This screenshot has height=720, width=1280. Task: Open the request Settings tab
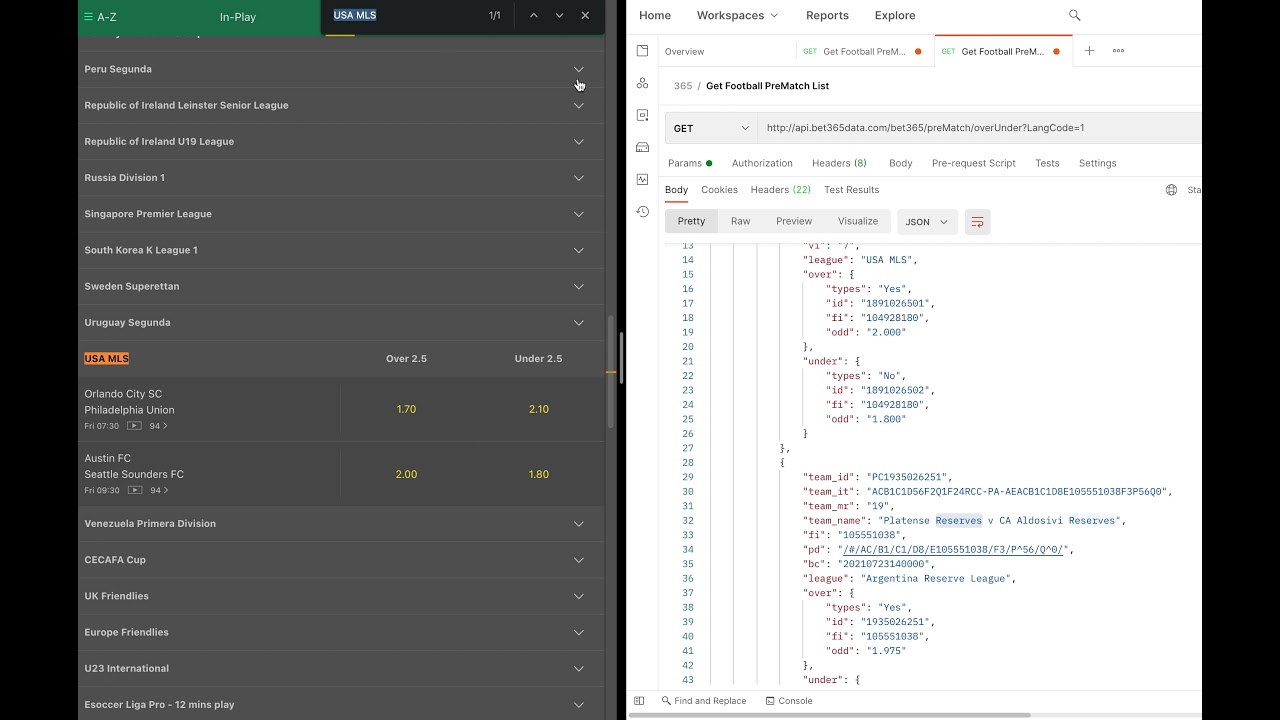(x=1097, y=163)
